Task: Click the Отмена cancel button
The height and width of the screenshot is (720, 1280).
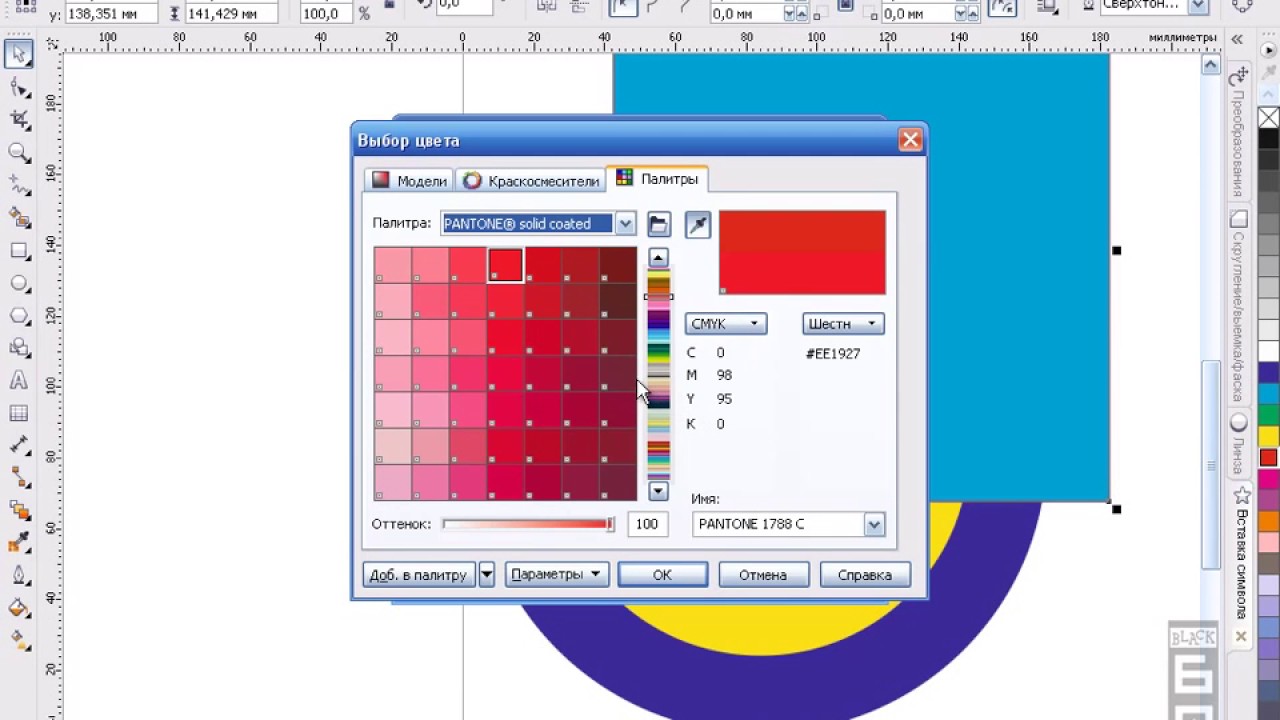Action: tap(763, 575)
